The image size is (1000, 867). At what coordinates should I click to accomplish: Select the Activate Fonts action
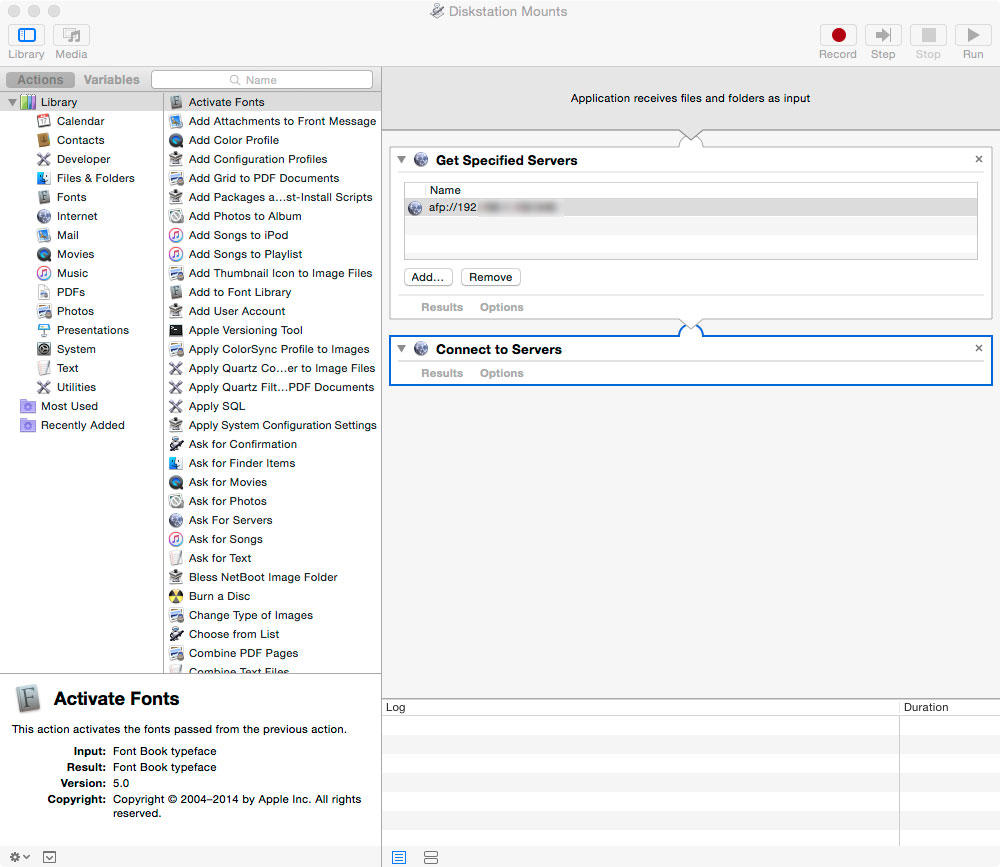tap(272, 102)
